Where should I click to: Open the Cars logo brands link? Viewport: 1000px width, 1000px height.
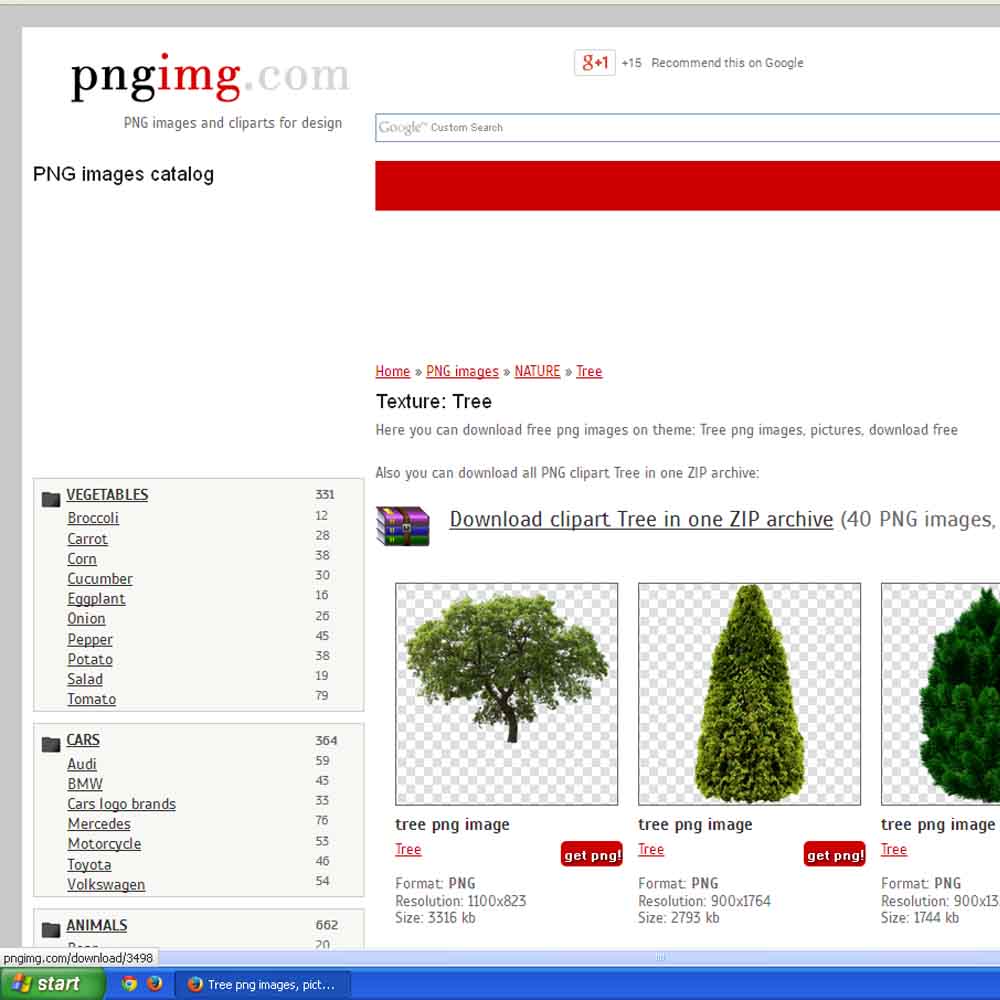pyautogui.click(x=122, y=804)
